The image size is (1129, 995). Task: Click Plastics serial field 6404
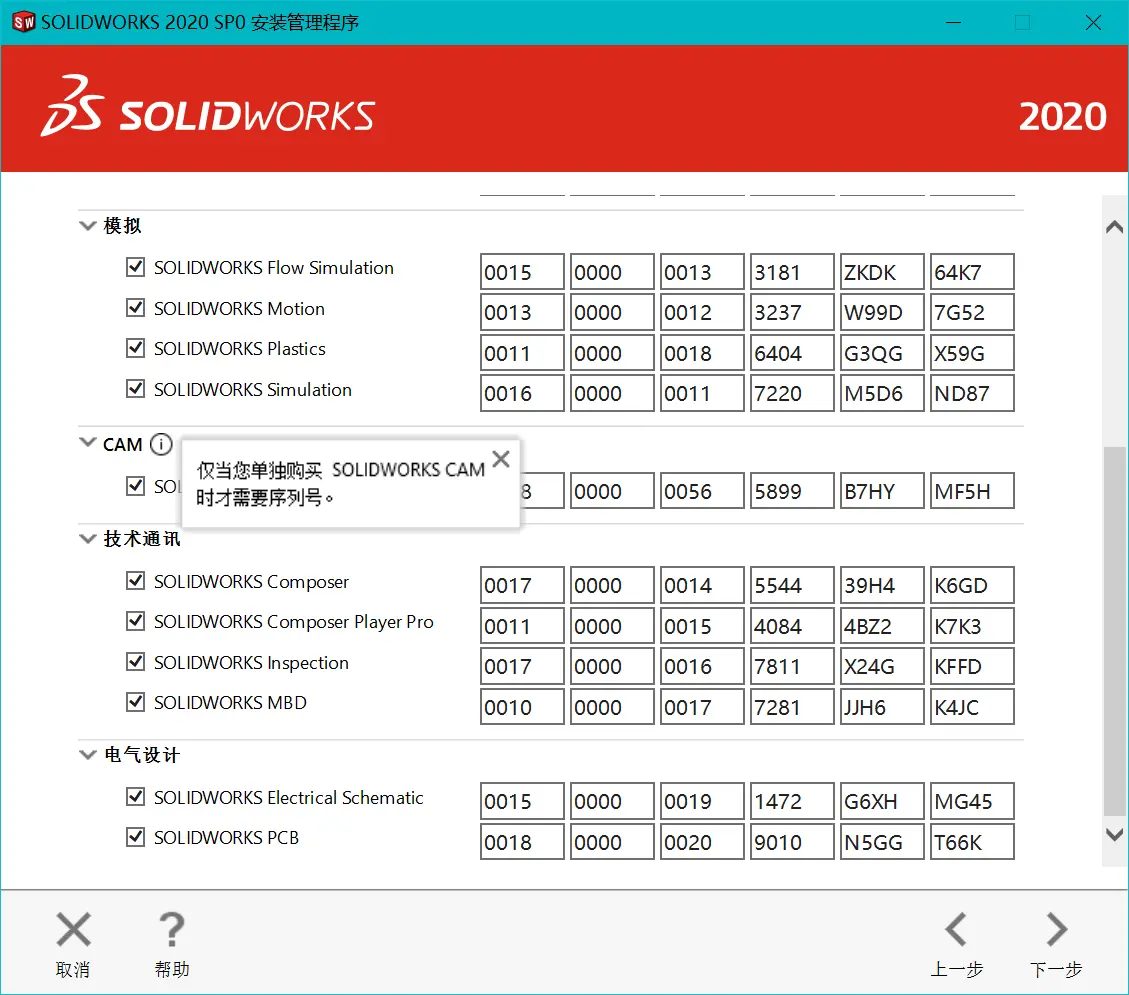pyautogui.click(x=792, y=354)
